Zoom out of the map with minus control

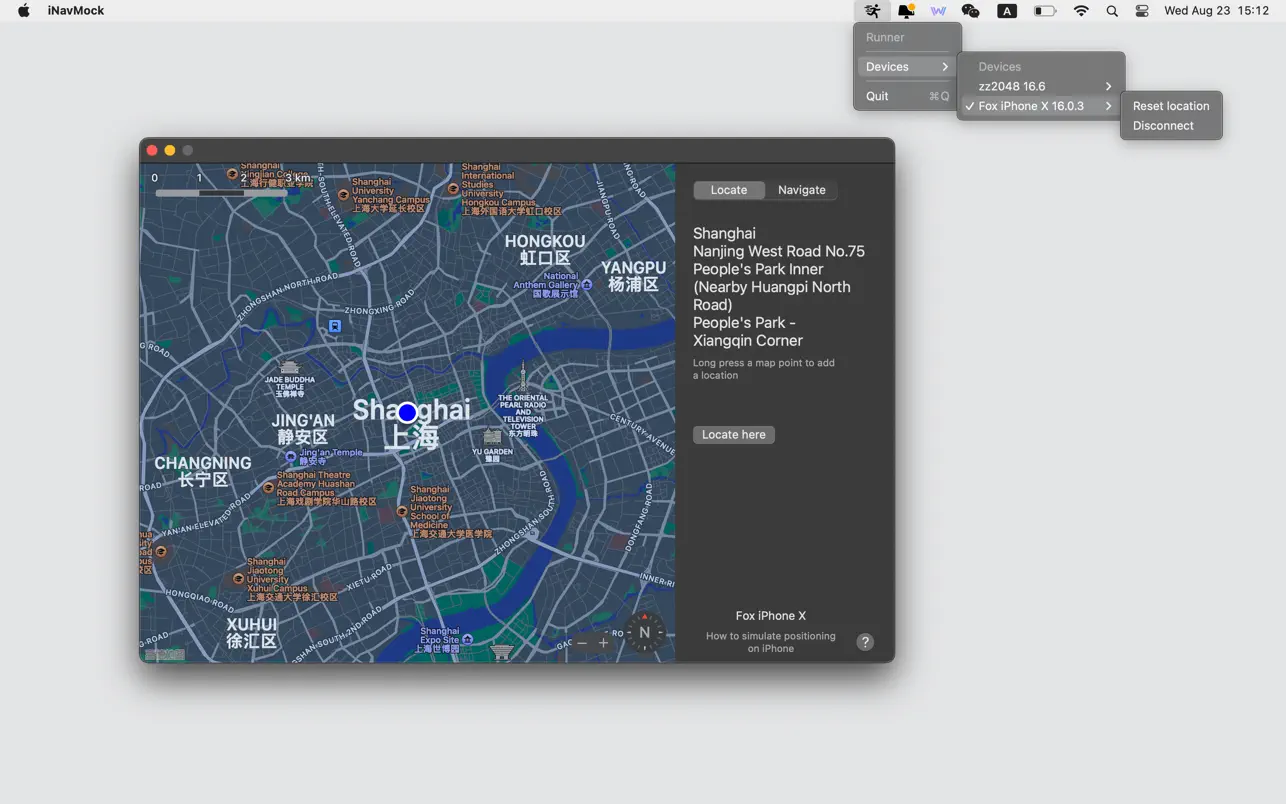coord(581,644)
